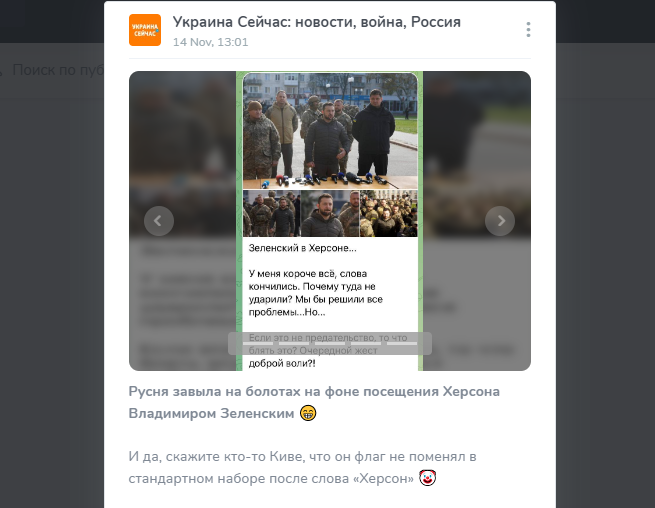This screenshot has width=655, height=508.
Task: Click the bold headline about посещения Херсона
Action: click(x=314, y=402)
